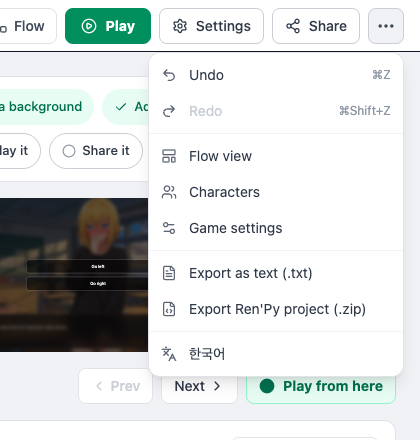Go to the Next scene
Viewport: 420px width, 440px height.
pos(199,386)
